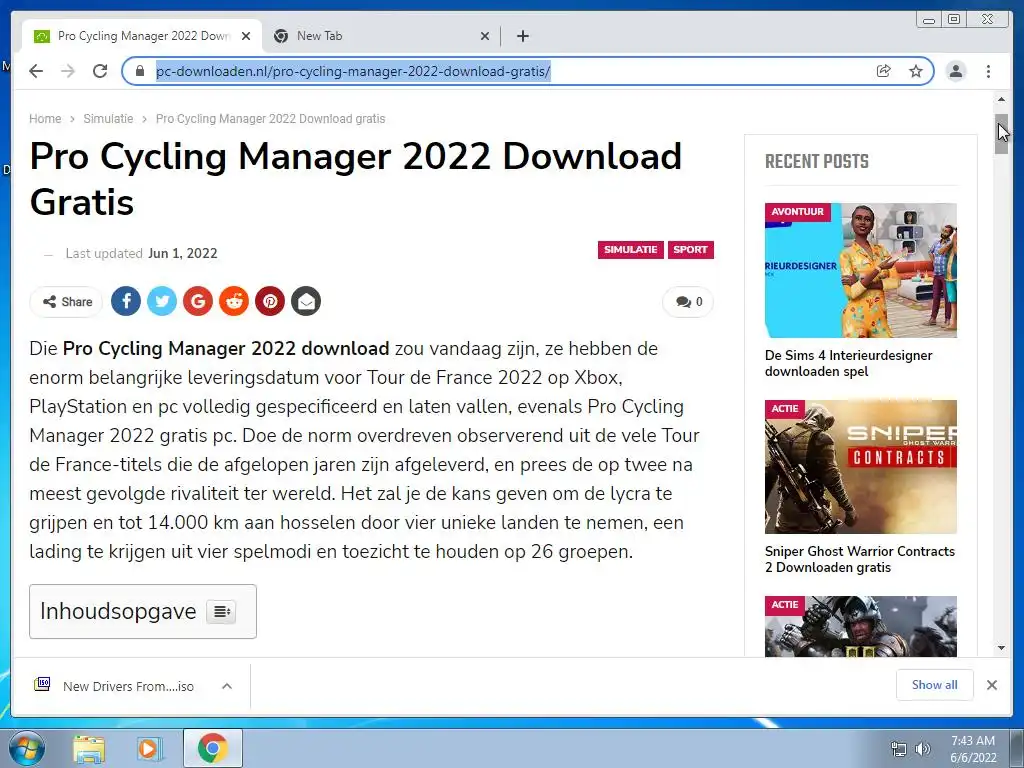
Task: Click the share page icon in address bar
Action: click(x=884, y=71)
